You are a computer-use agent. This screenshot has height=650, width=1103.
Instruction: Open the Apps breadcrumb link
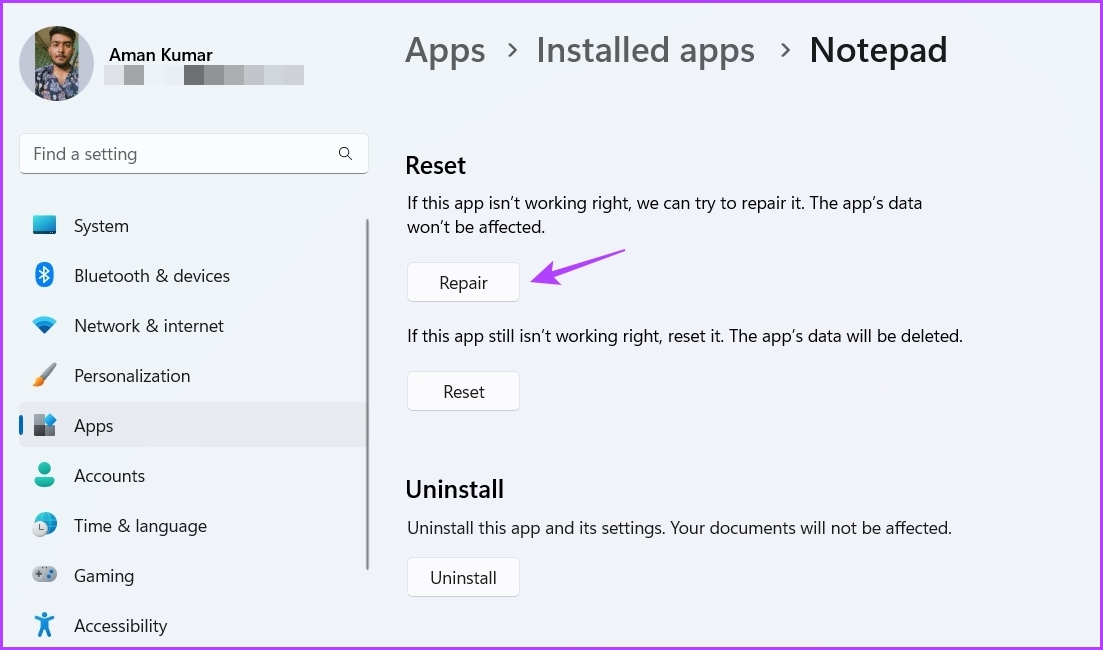pyautogui.click(x=445, y=50)
